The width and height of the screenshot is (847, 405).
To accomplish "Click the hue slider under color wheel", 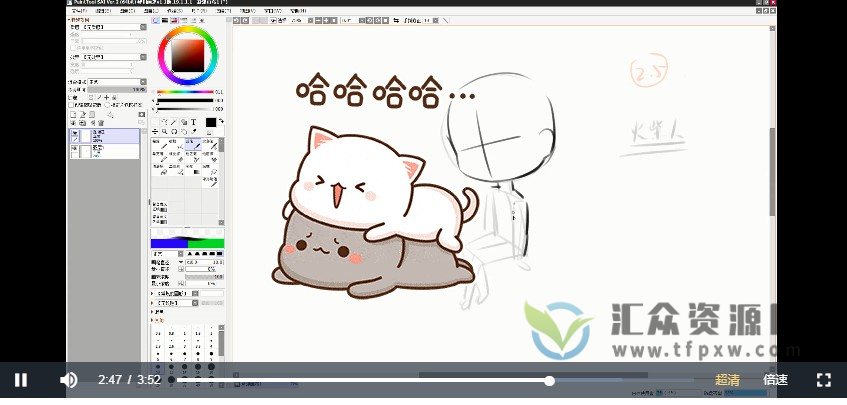I will [x=185, y=92].
